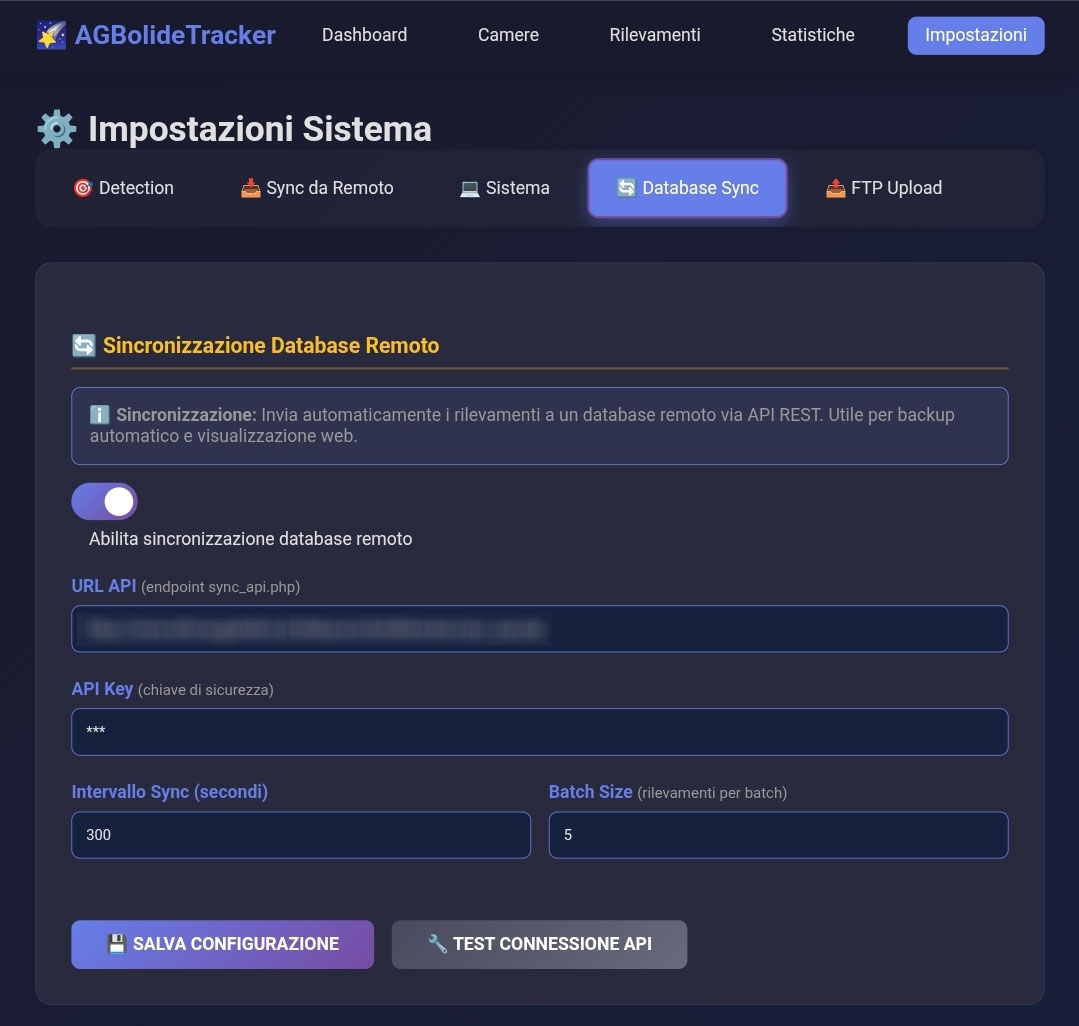Open the Dashboard page
Viewport: 1079px width, 1026px height.
(365, 35)
